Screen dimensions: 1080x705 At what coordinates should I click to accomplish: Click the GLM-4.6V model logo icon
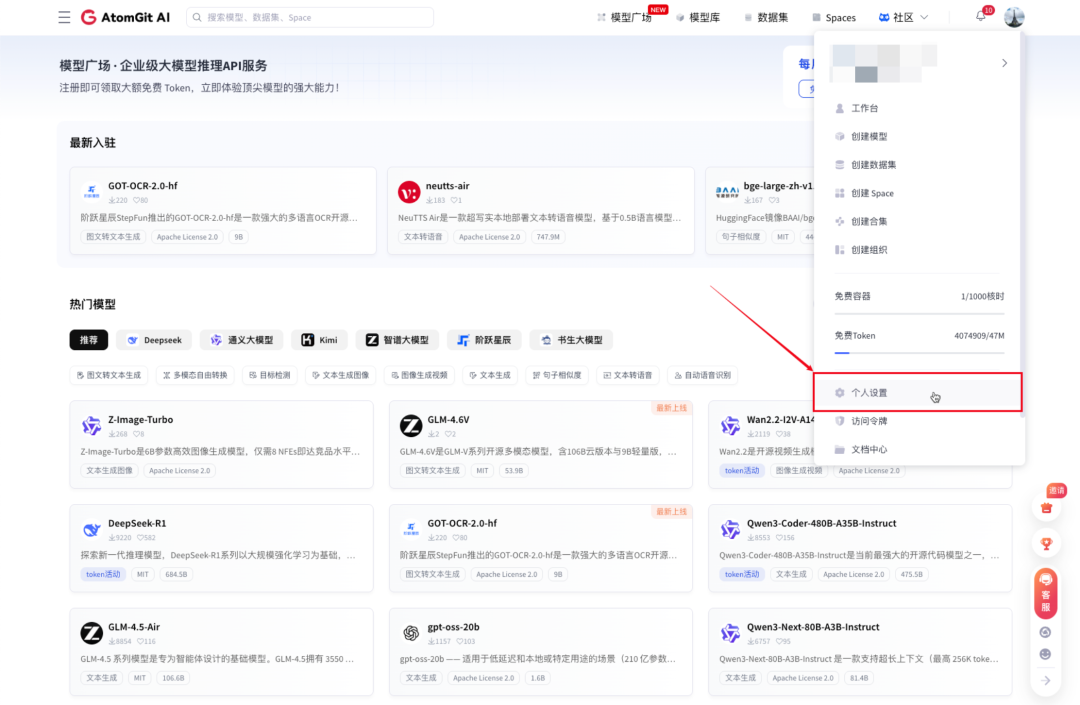411,425
